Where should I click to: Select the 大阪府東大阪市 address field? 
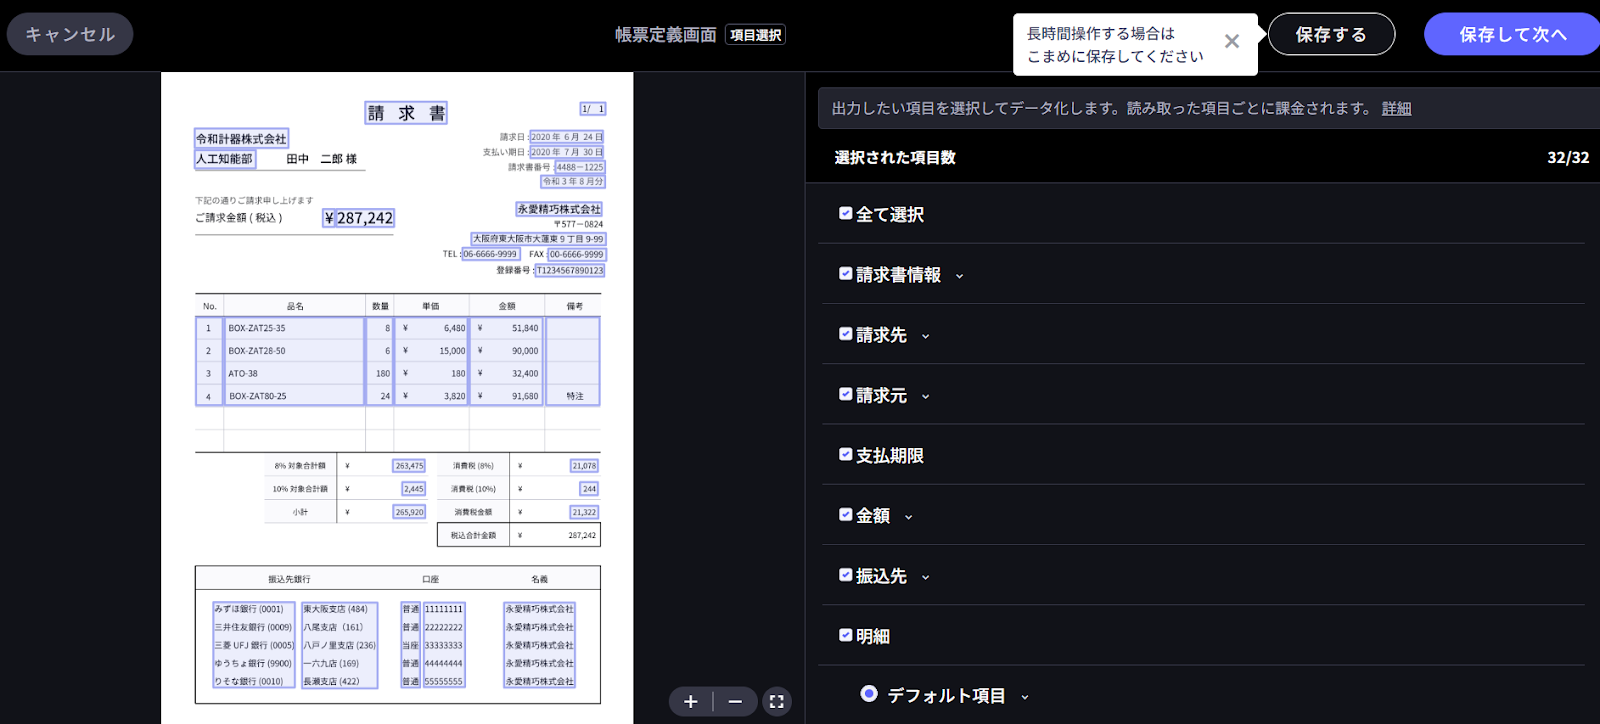[x=538, y=239]
